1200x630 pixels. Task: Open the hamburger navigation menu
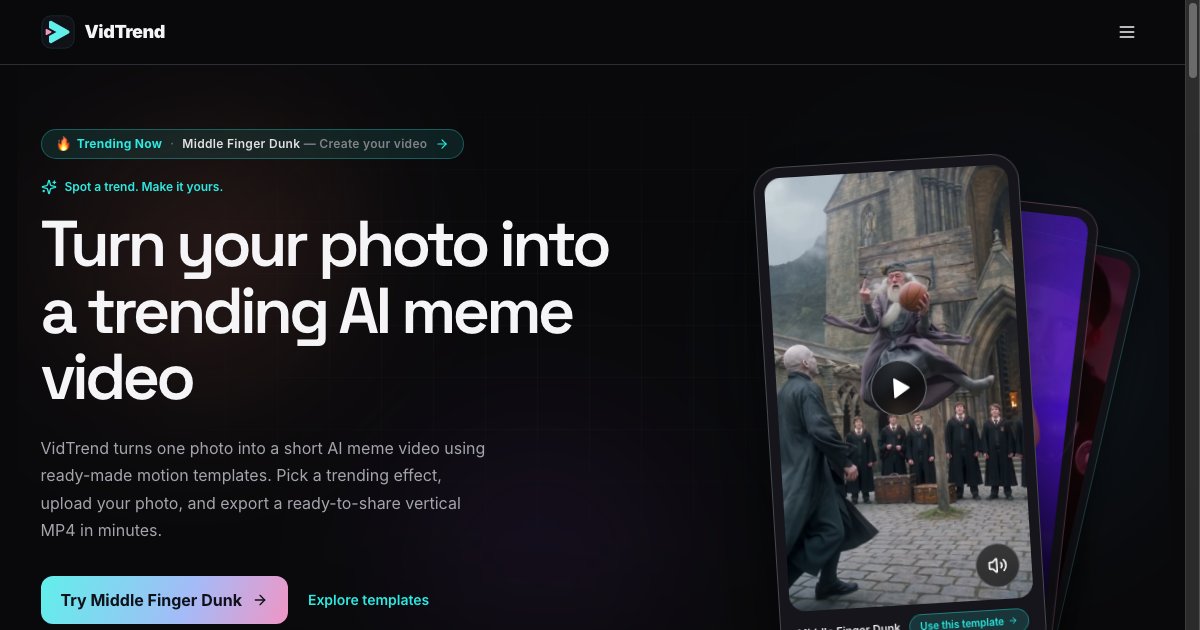(1127, 32)
